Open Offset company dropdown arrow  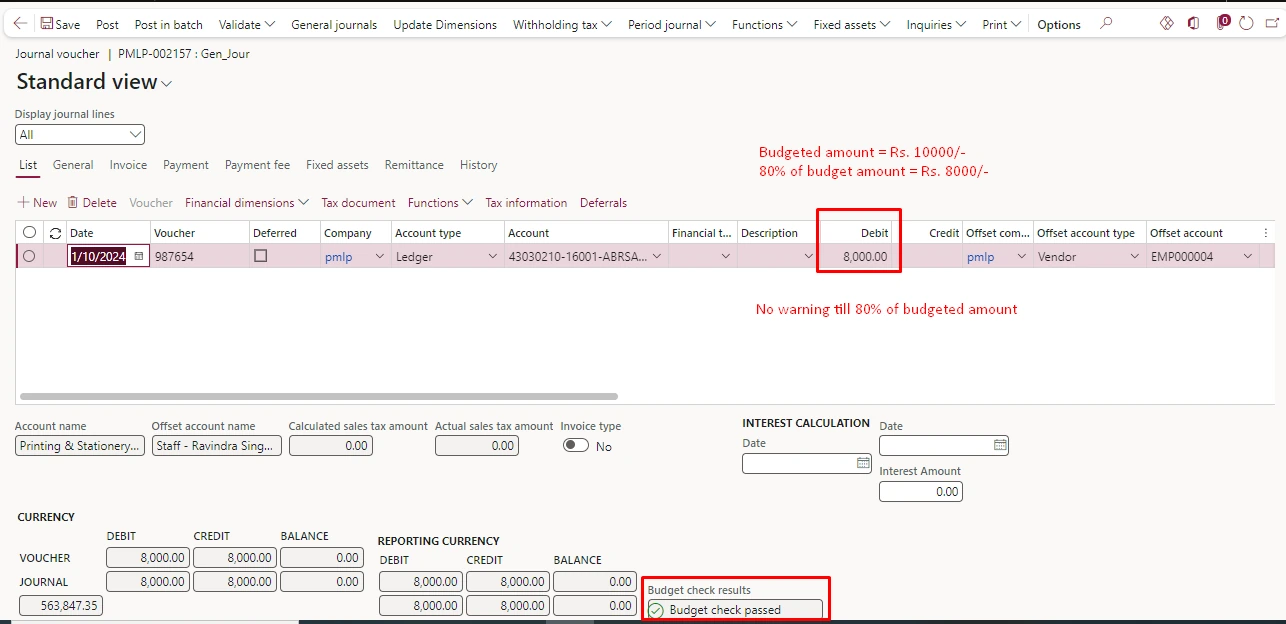[1021, 257]
